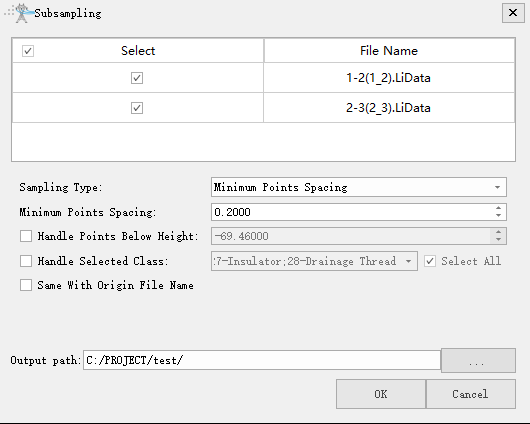Viewport: 530px width, 424px height.
Task: Click the Minimum Points Spacing value field
Action: click(352, 212)
